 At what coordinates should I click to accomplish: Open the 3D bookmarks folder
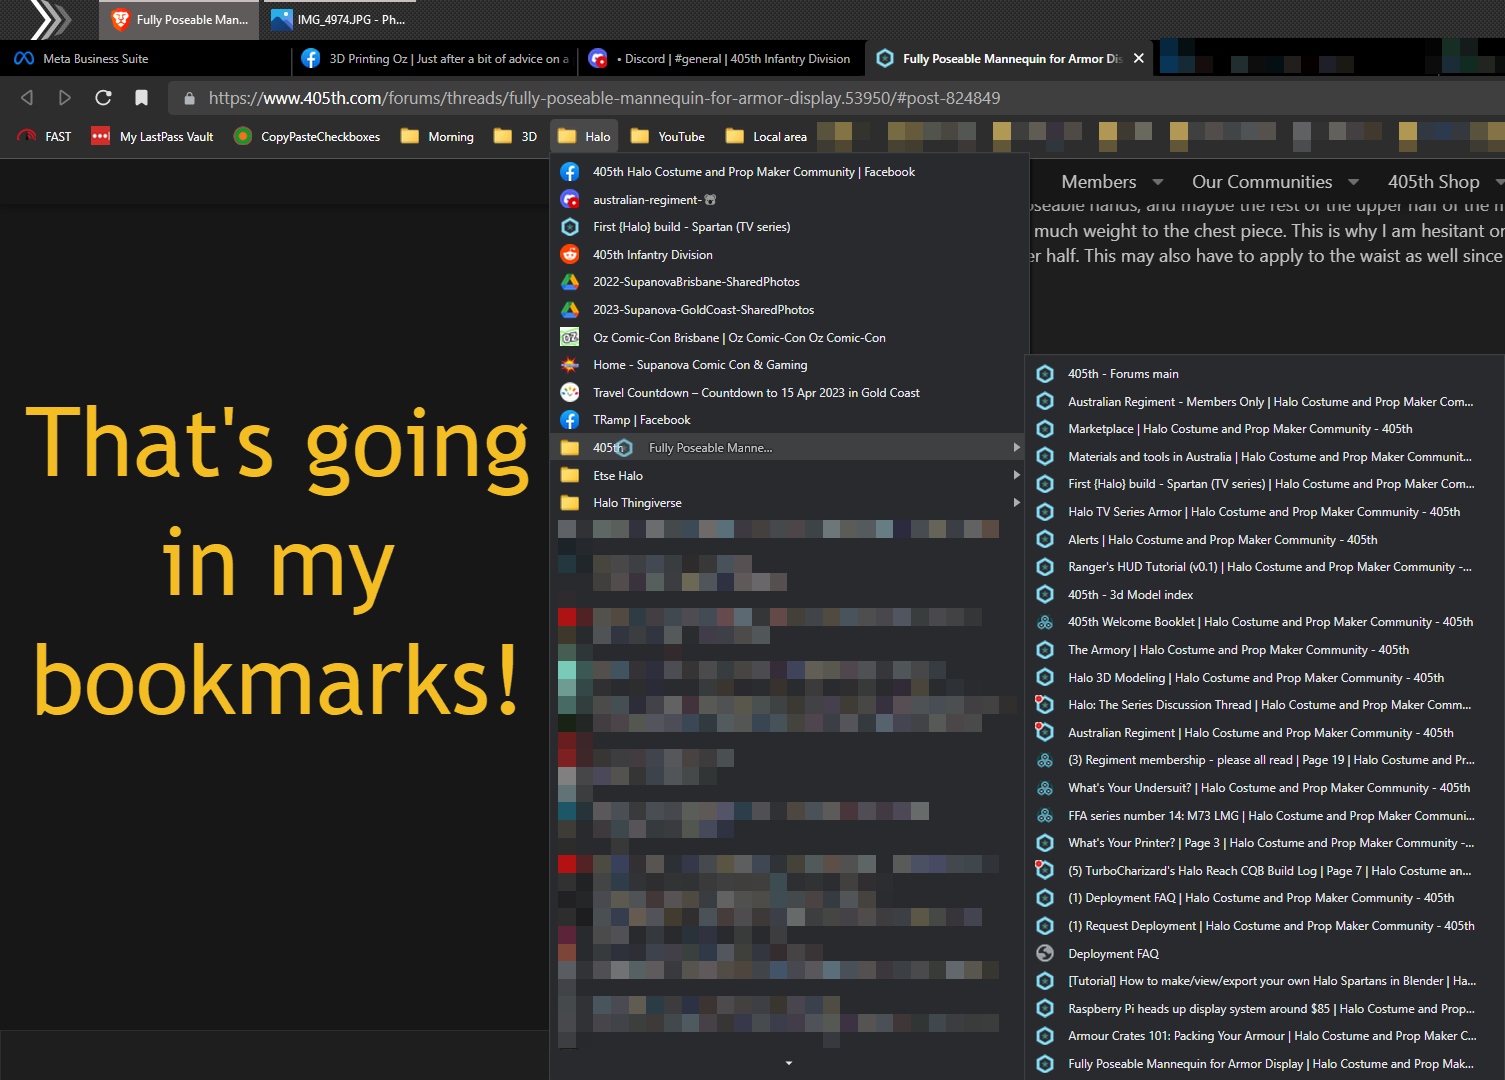point(516,136)
